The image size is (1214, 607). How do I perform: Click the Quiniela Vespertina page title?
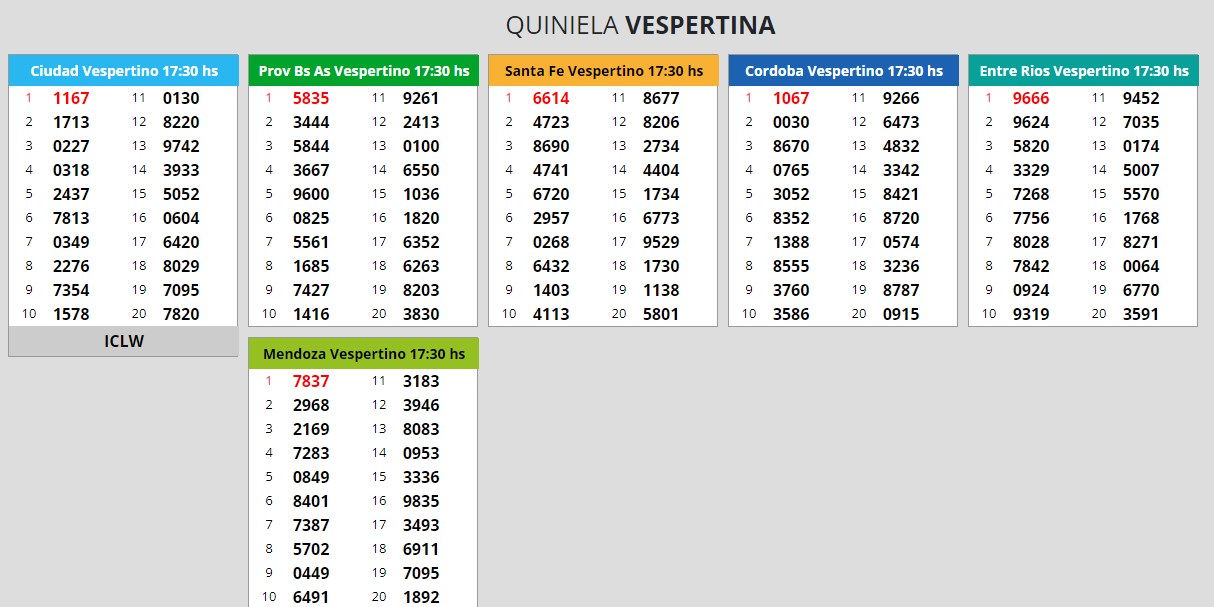tap(640, 26)
